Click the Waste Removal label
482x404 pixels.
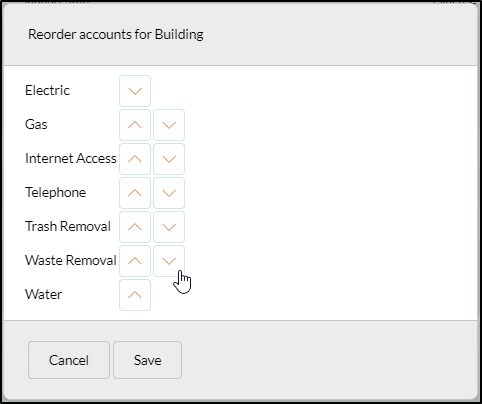point(71,260)
